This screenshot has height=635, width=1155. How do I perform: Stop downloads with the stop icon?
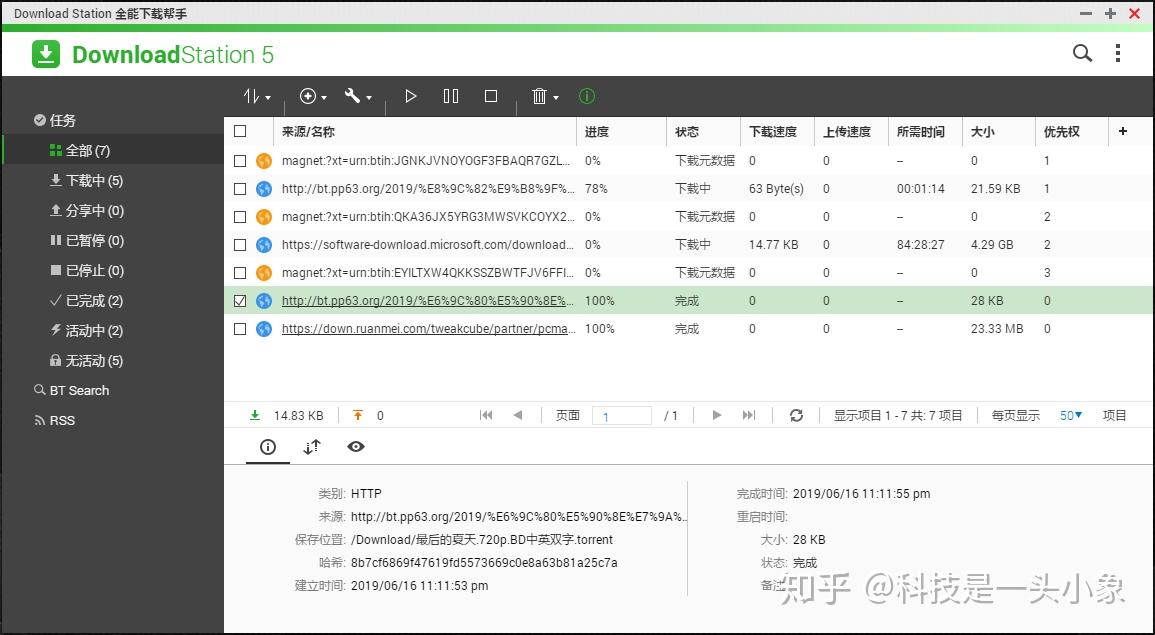[490, 96]
